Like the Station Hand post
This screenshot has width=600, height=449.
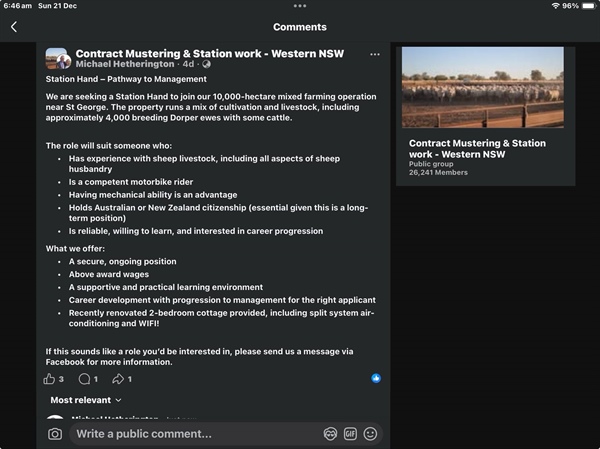[x=49, y=379]
